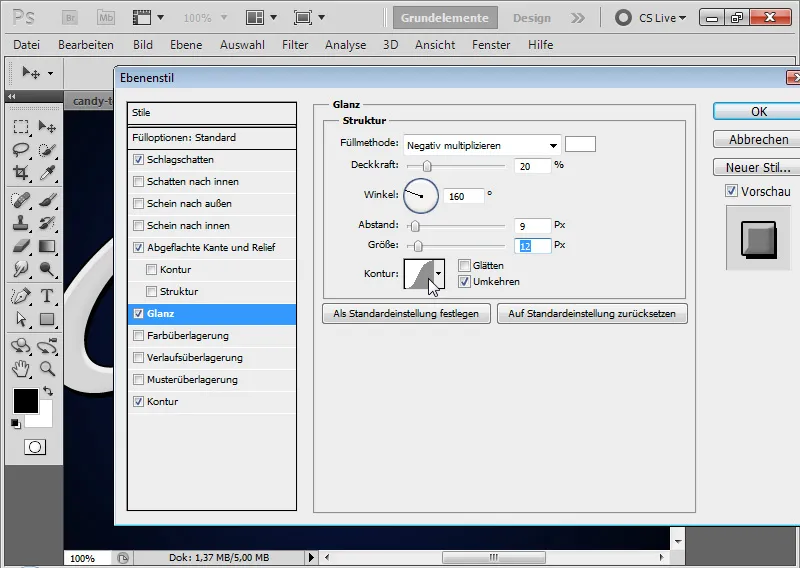This screenshot has height=568, width=800.
Task: Open the Kontur curve picker arrow
Action: click(438, 274)
